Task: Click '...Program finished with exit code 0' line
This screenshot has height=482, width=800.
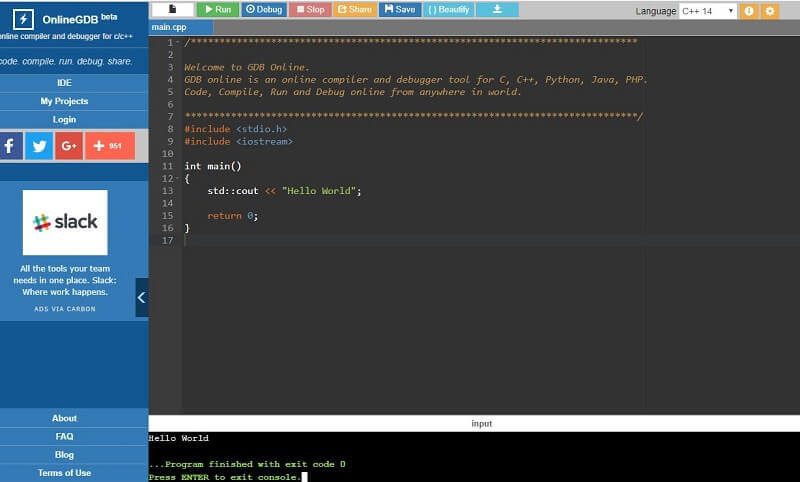Action: 247,464
